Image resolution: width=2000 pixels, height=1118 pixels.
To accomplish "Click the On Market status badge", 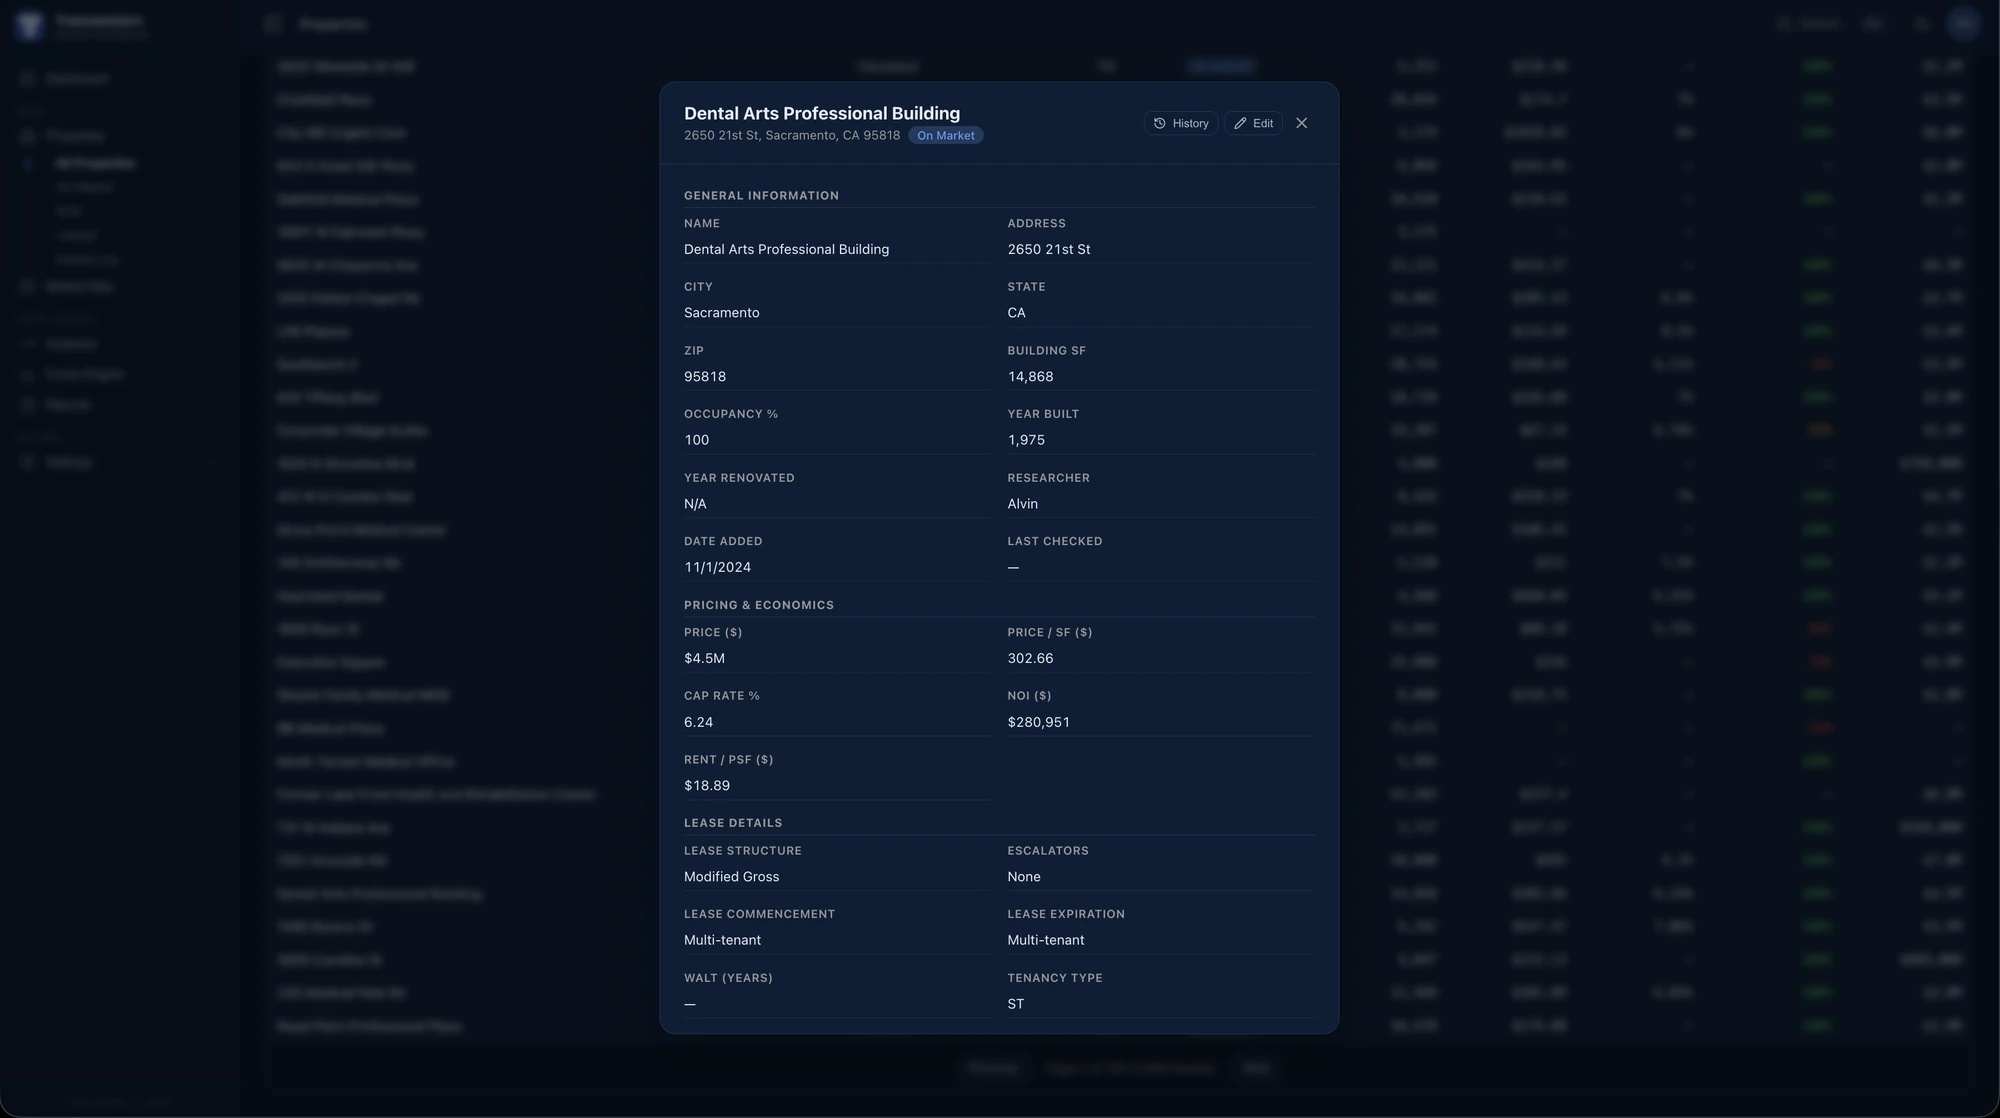I will [945, 135].
